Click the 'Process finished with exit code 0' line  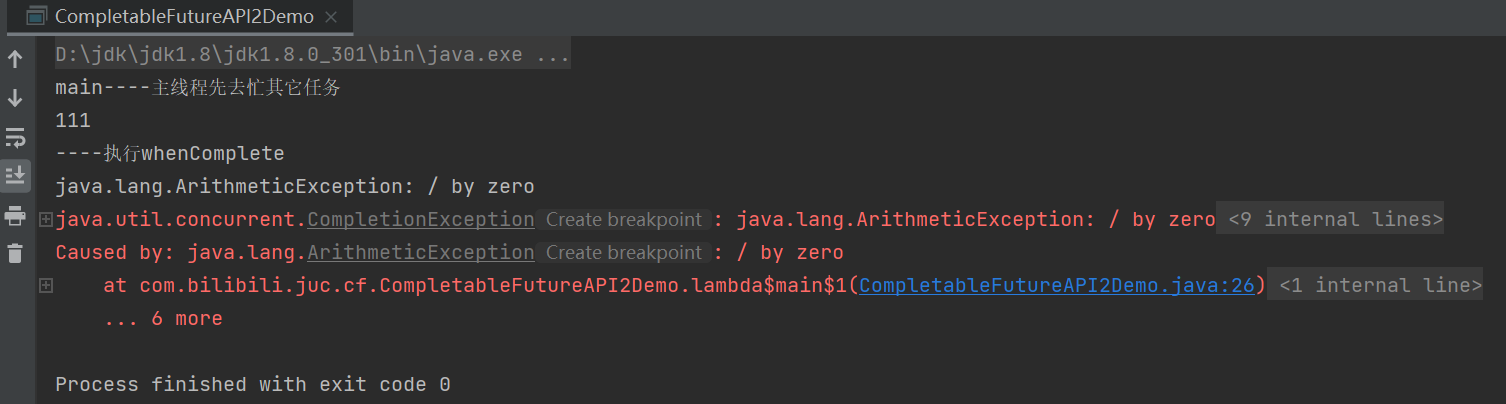(252, 385)
